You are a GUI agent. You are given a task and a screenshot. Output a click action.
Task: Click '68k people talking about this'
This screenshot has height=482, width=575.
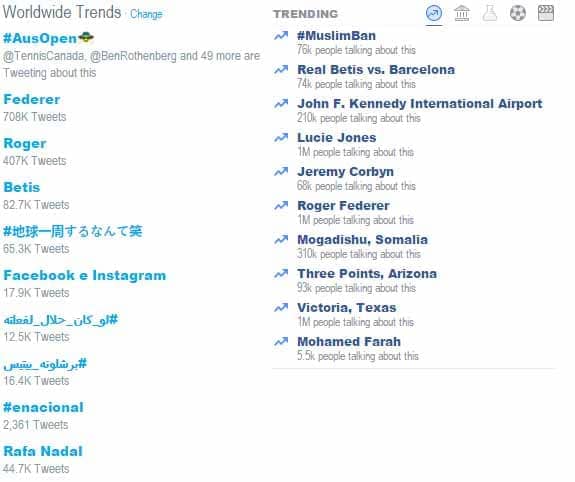[356, 186]
